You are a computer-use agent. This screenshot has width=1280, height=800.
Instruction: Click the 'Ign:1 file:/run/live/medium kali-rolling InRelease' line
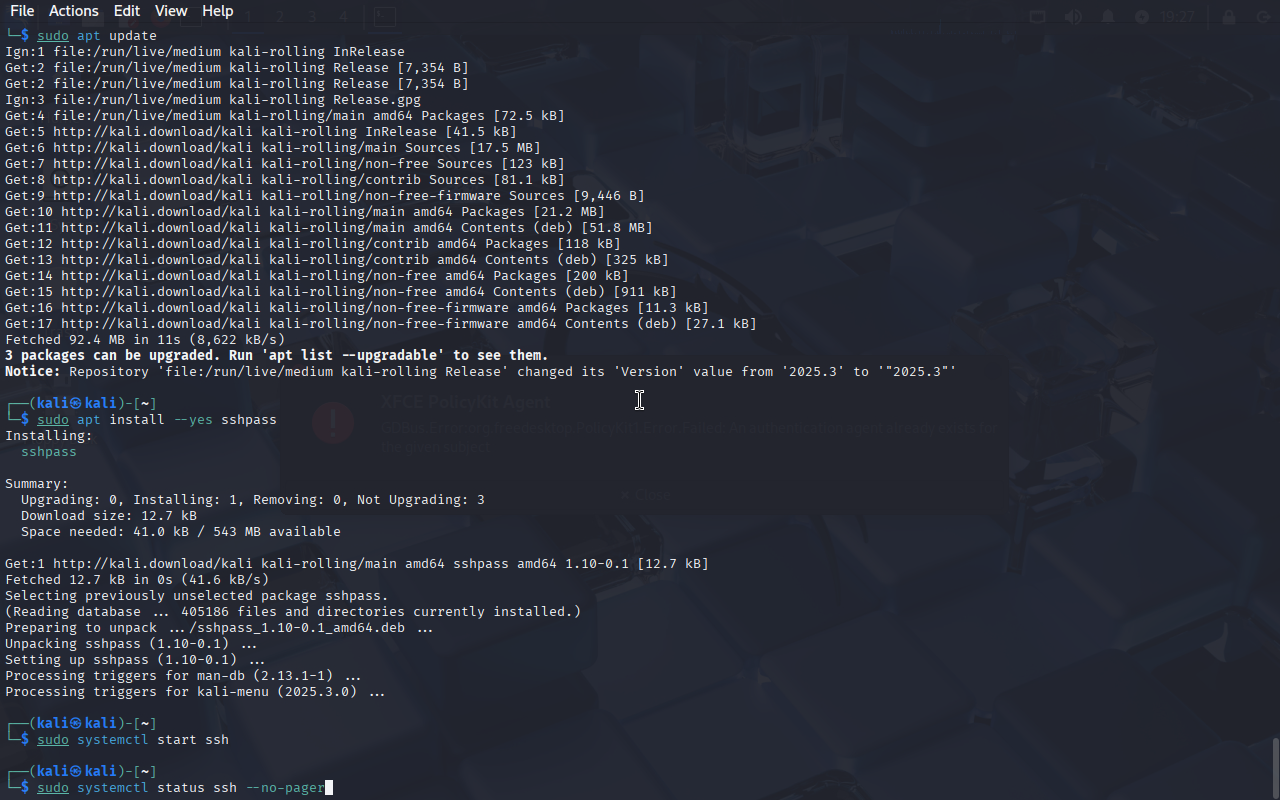pos(205,52)
